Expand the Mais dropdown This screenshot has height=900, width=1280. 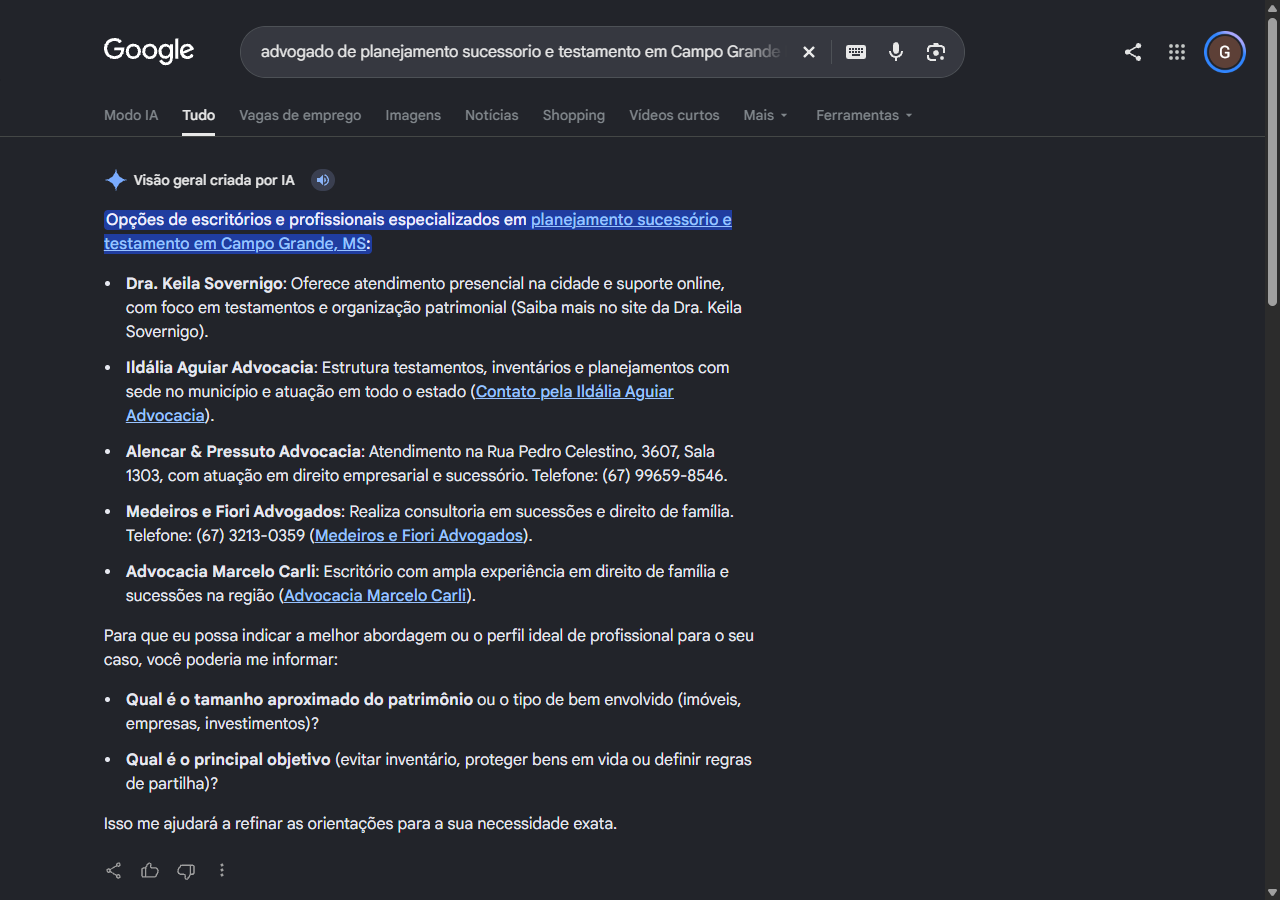pyautogui.click(x=766, y=115)
